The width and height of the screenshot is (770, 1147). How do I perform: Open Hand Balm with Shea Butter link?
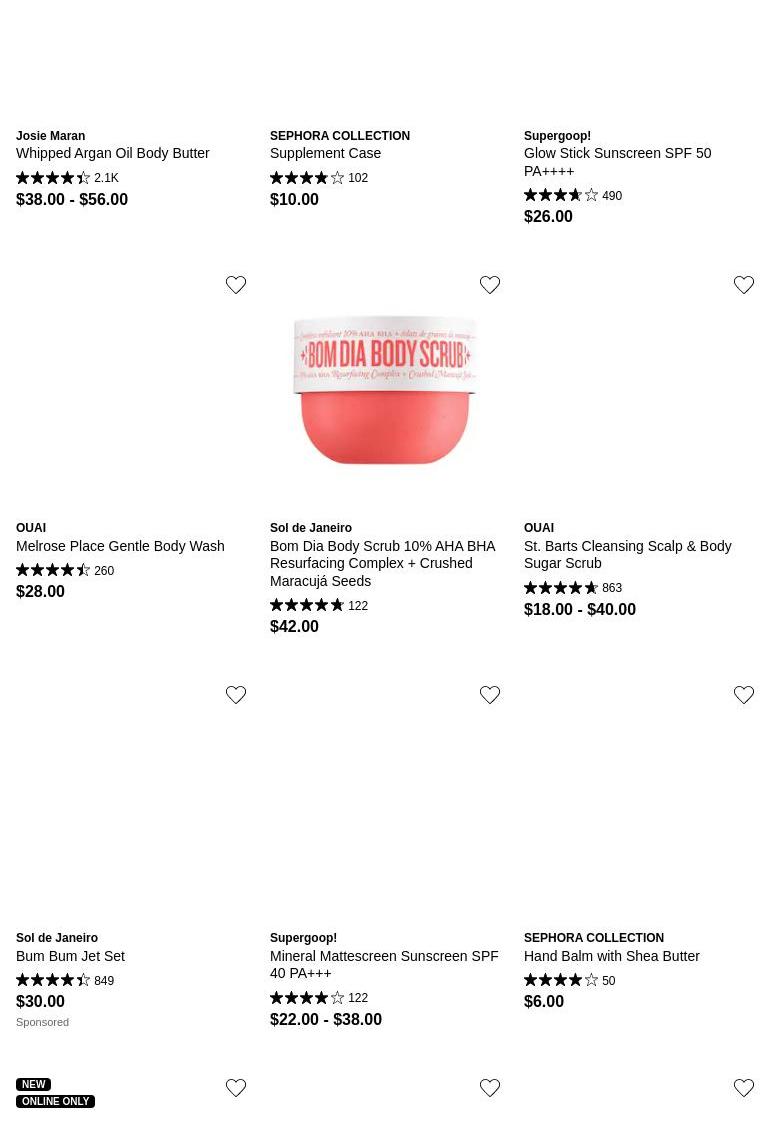(611, 956)
